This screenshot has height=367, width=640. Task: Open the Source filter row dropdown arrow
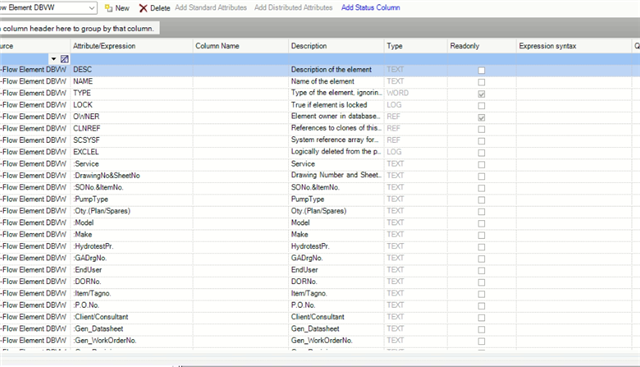click(x=53, y=59)
